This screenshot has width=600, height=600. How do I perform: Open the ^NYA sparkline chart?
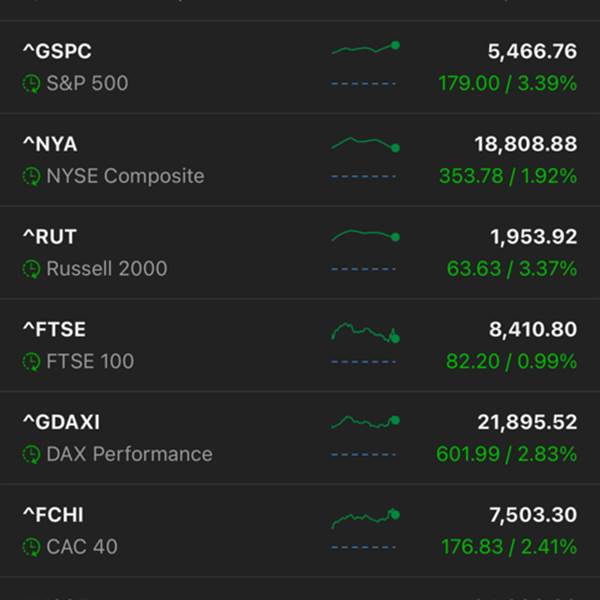[x=365, y=144]
